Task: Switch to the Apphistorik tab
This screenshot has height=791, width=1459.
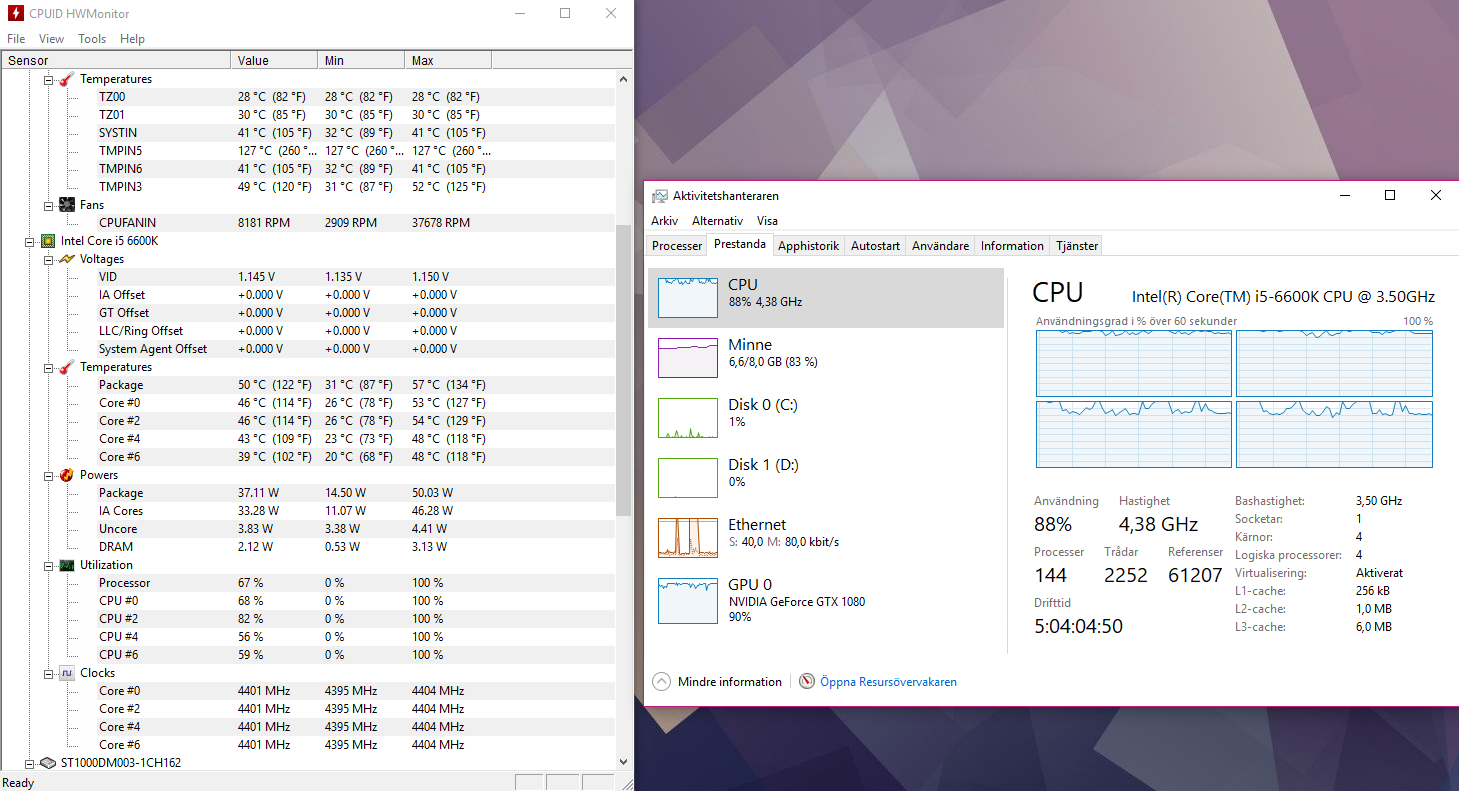Action: (808, 246)
